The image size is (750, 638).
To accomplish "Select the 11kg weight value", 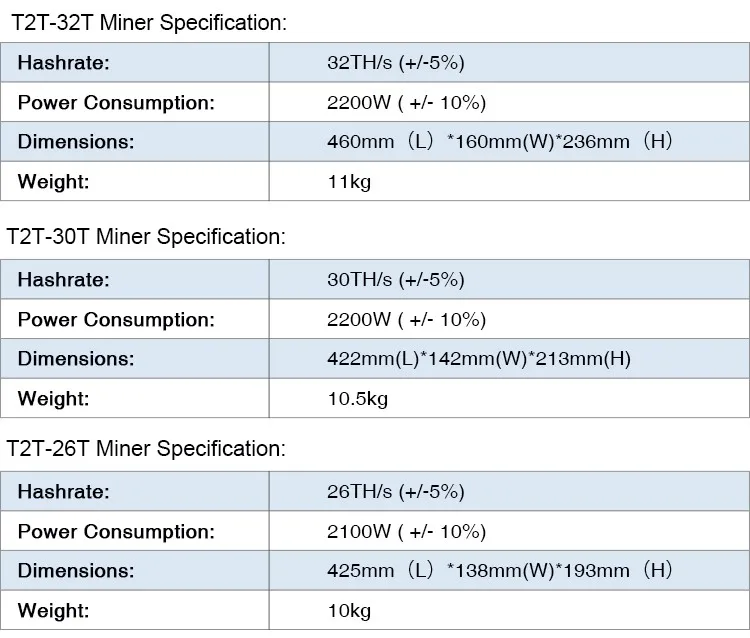I will pyautogui.click(x=349, y=181).
